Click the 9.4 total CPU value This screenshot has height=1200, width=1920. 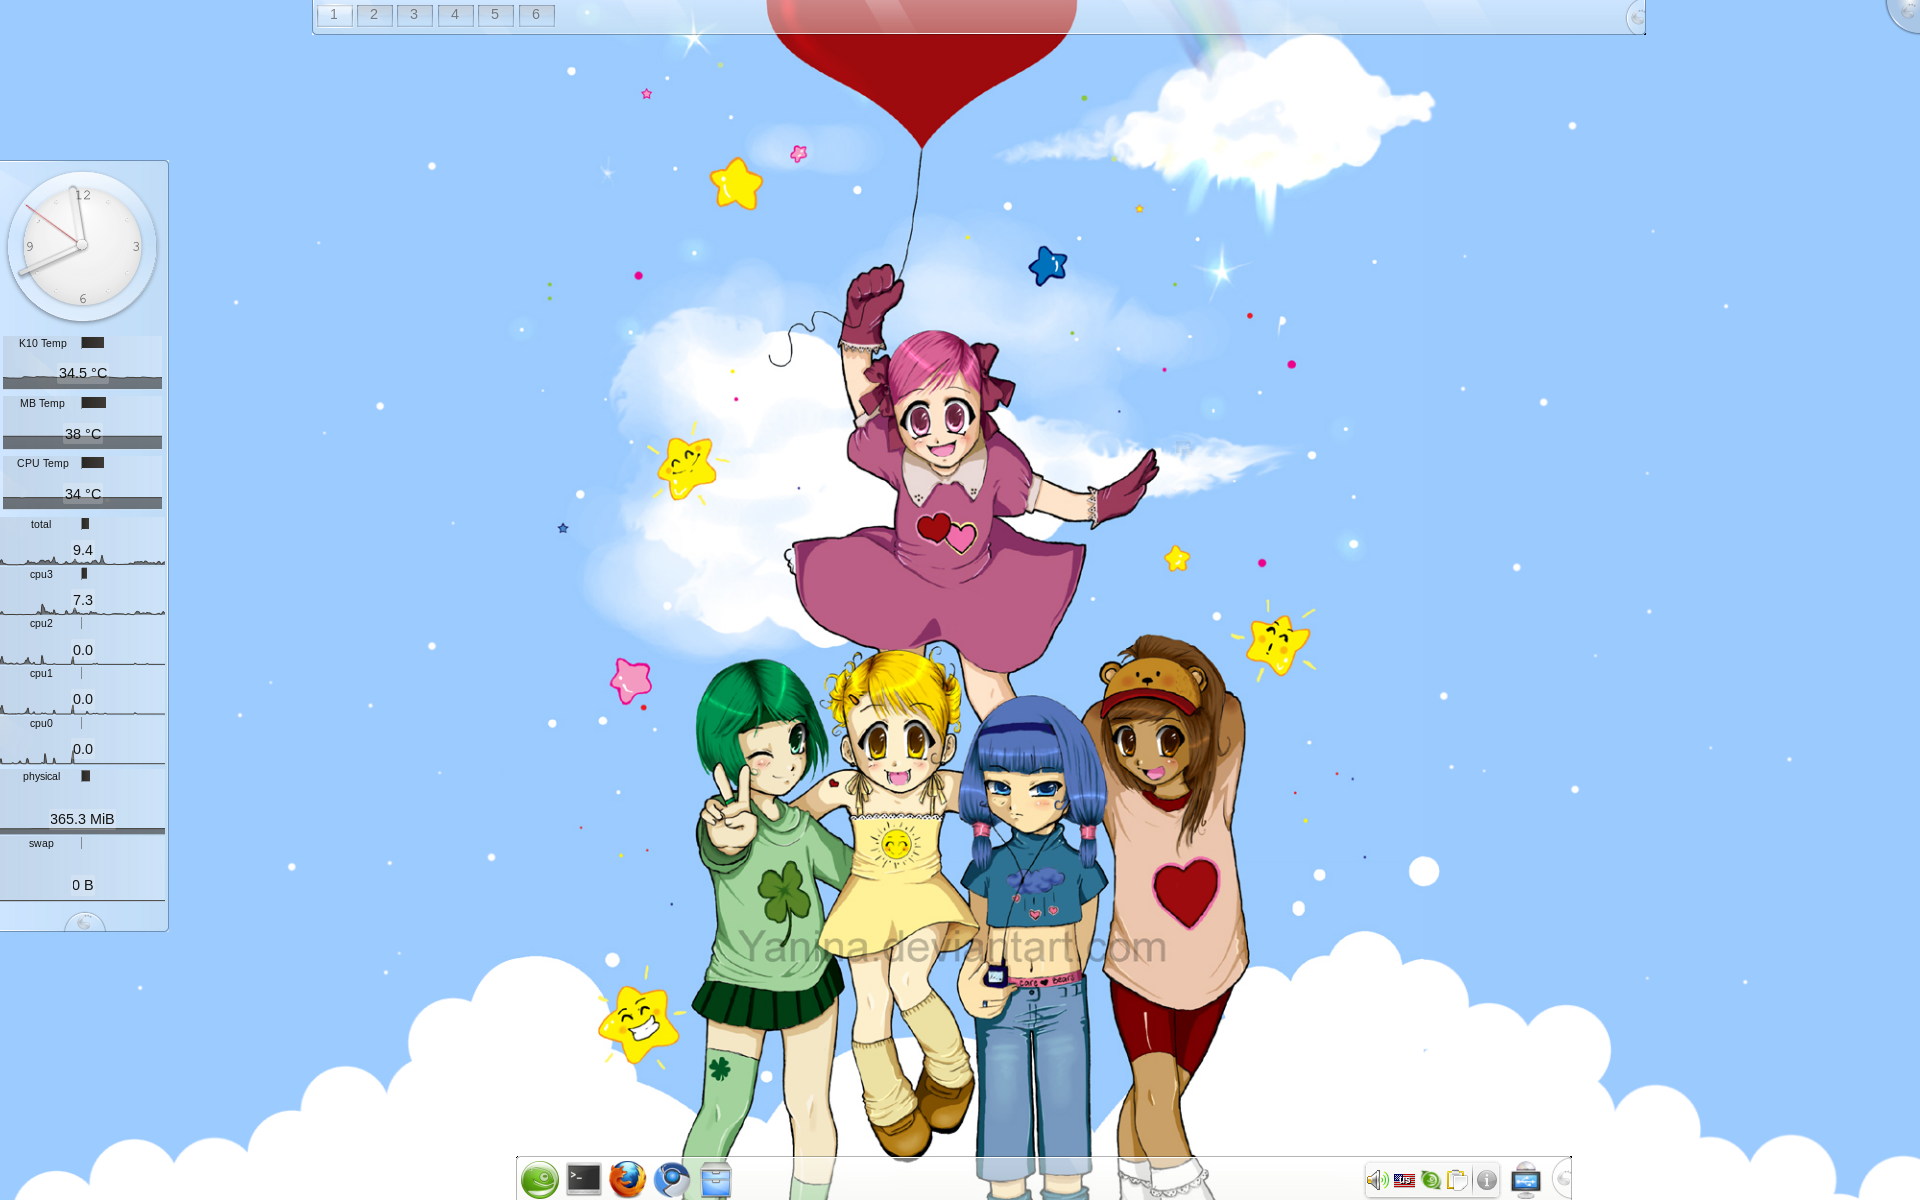click(x=83, y=550)
